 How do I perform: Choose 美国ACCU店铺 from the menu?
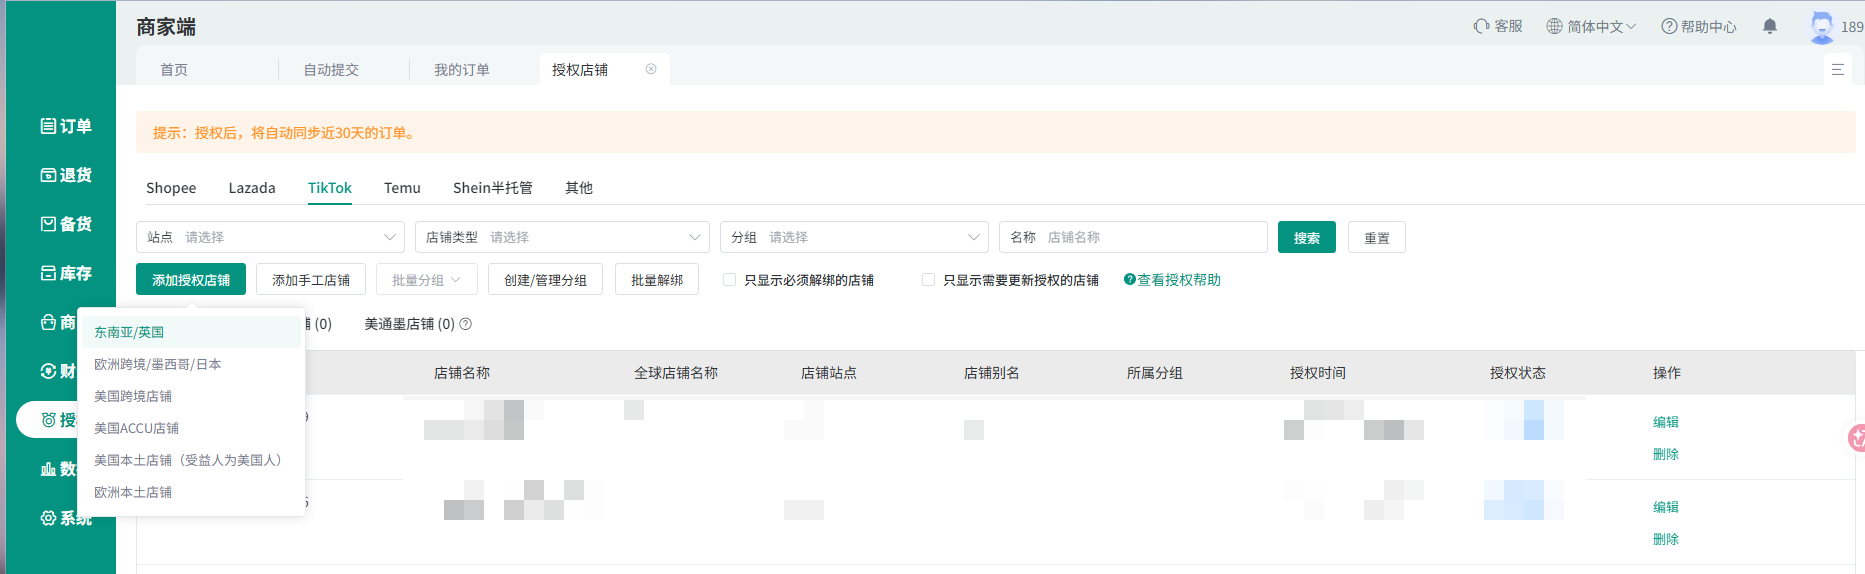tap(190, 428)
